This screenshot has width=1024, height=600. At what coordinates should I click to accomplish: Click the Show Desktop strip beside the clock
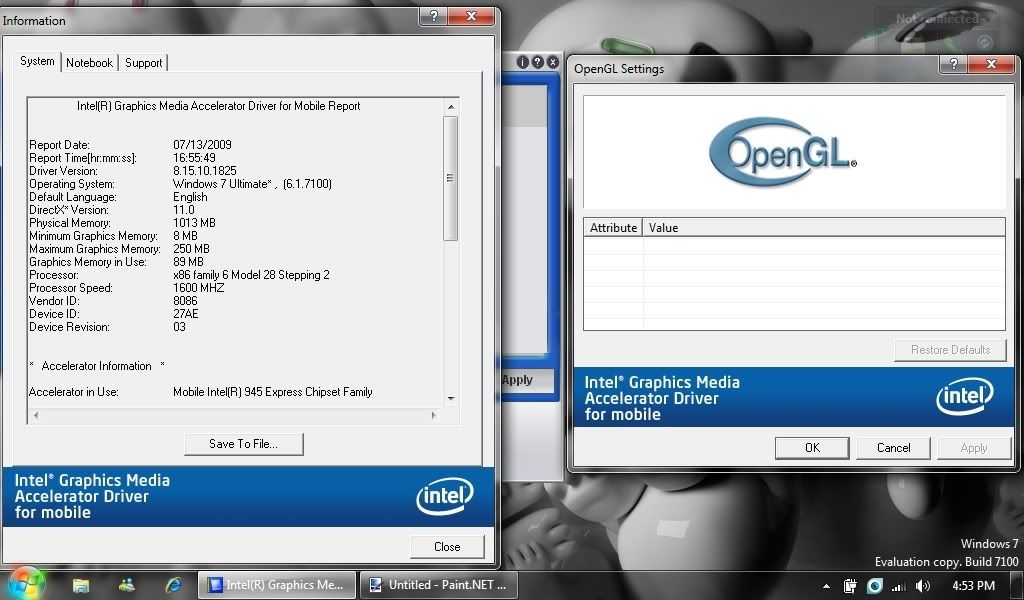coord(1017,586)
